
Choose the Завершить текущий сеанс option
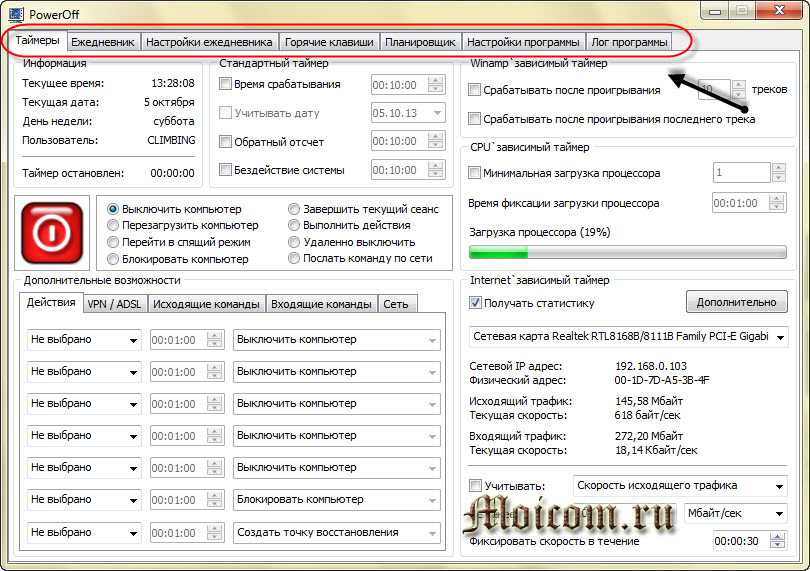pyautogui.click(x=294, y=210)
